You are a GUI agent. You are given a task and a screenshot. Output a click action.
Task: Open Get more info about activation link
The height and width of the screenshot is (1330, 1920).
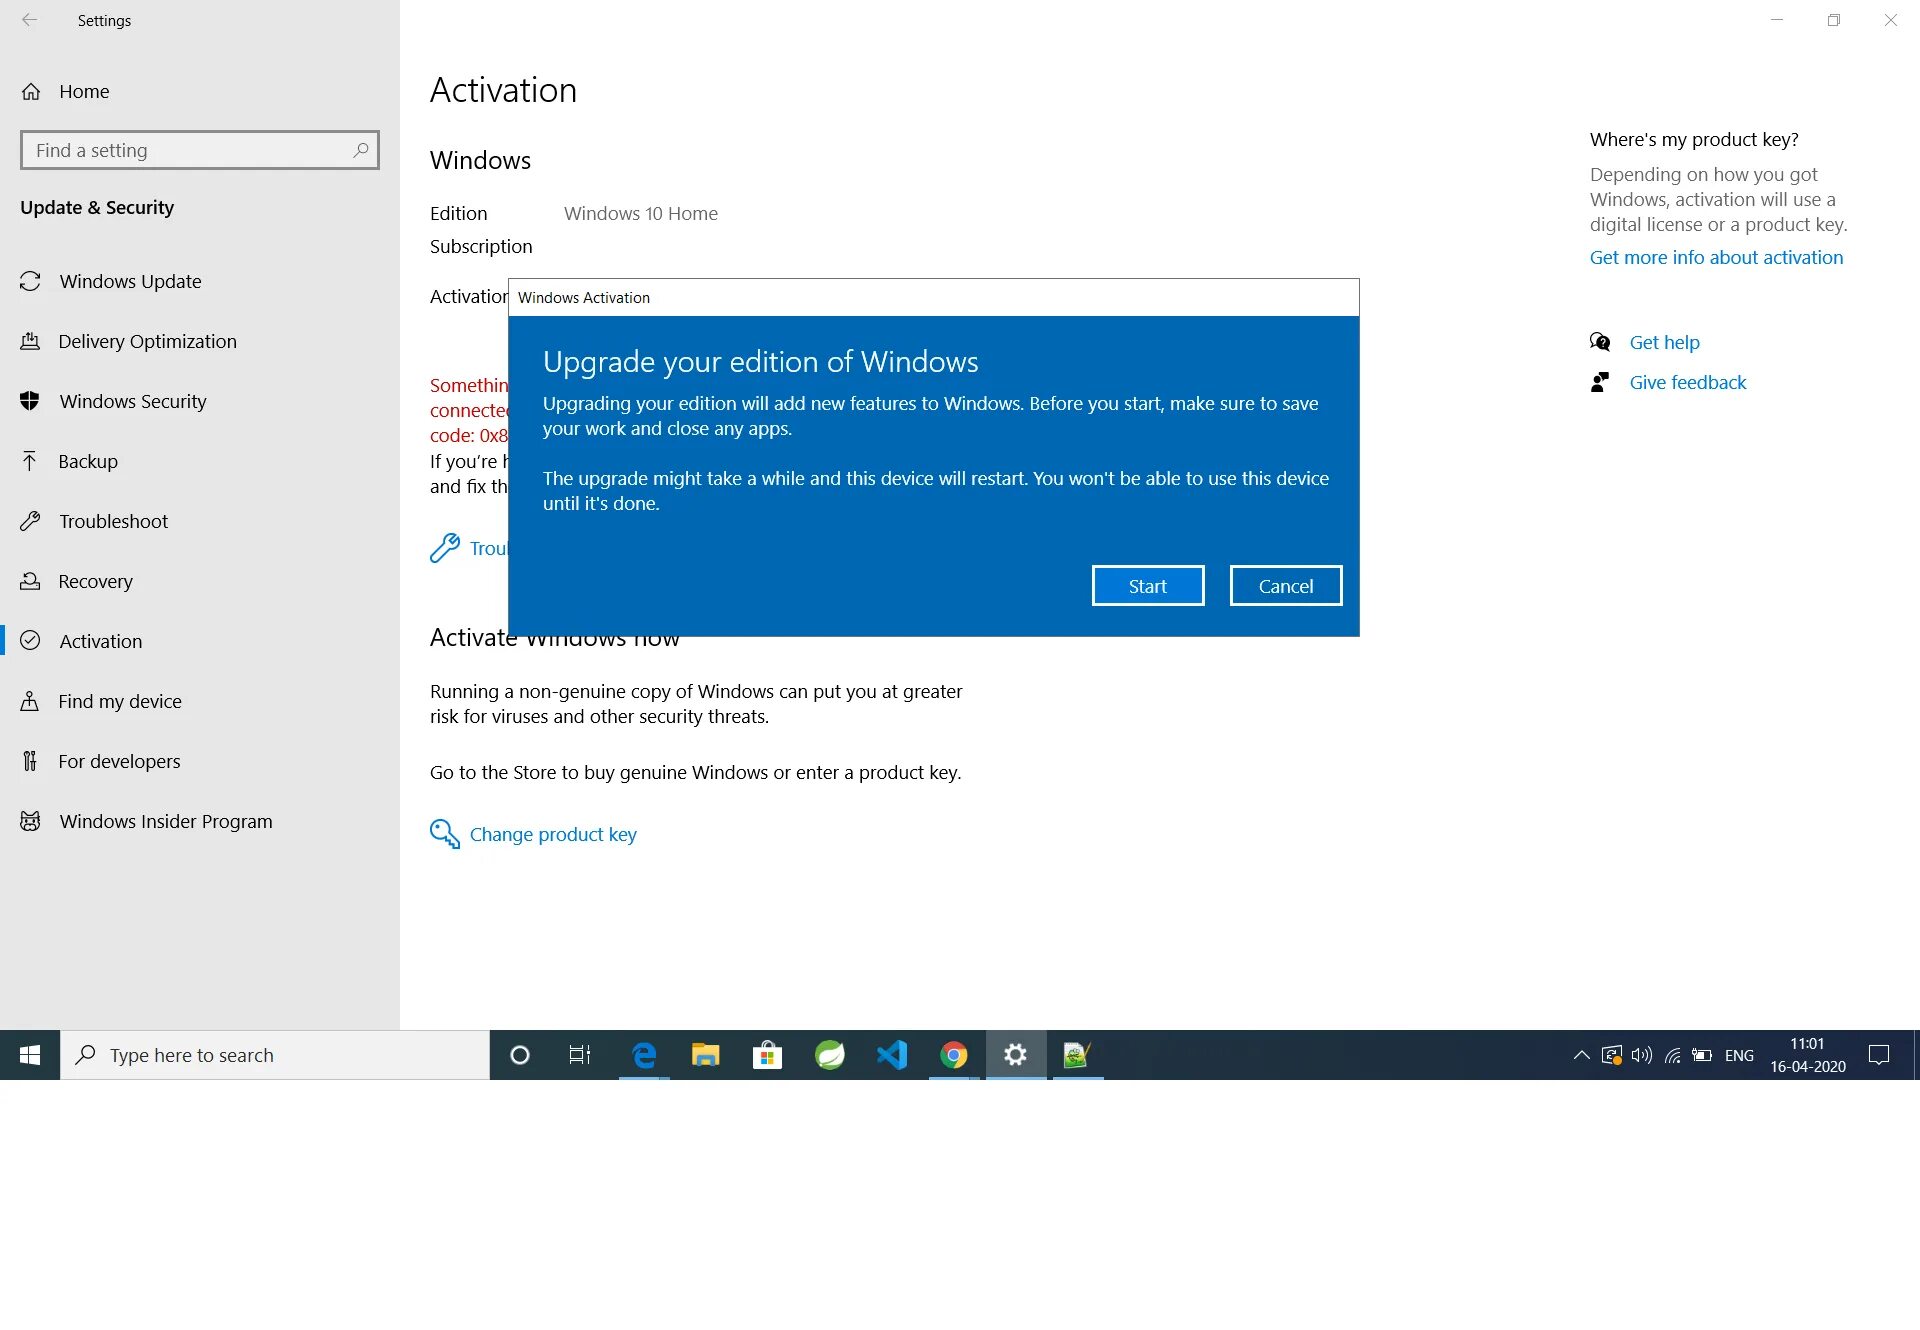(1716, 257)
